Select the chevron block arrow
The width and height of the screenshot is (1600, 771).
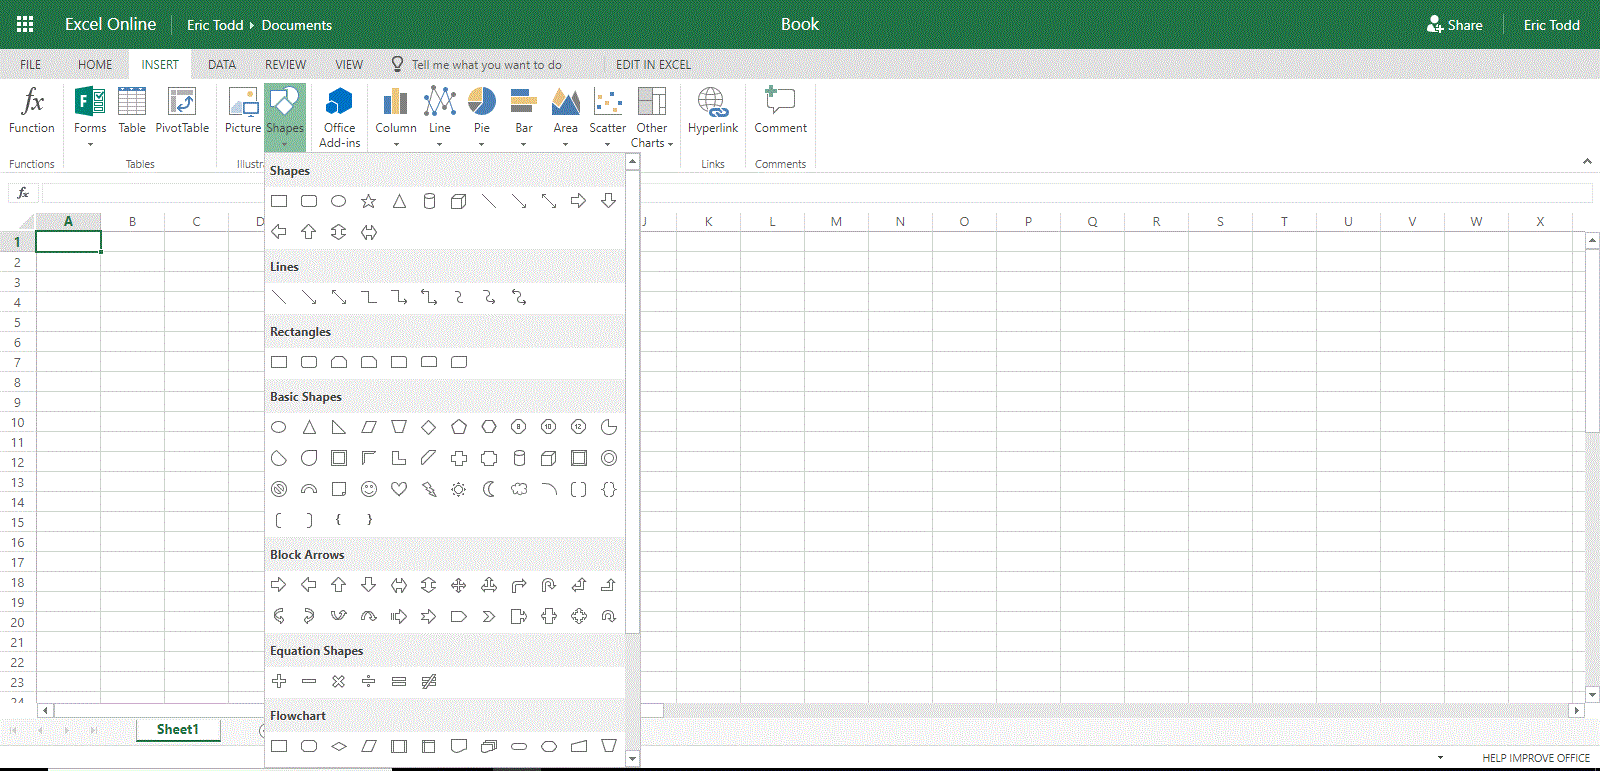[x=489, y=616]
